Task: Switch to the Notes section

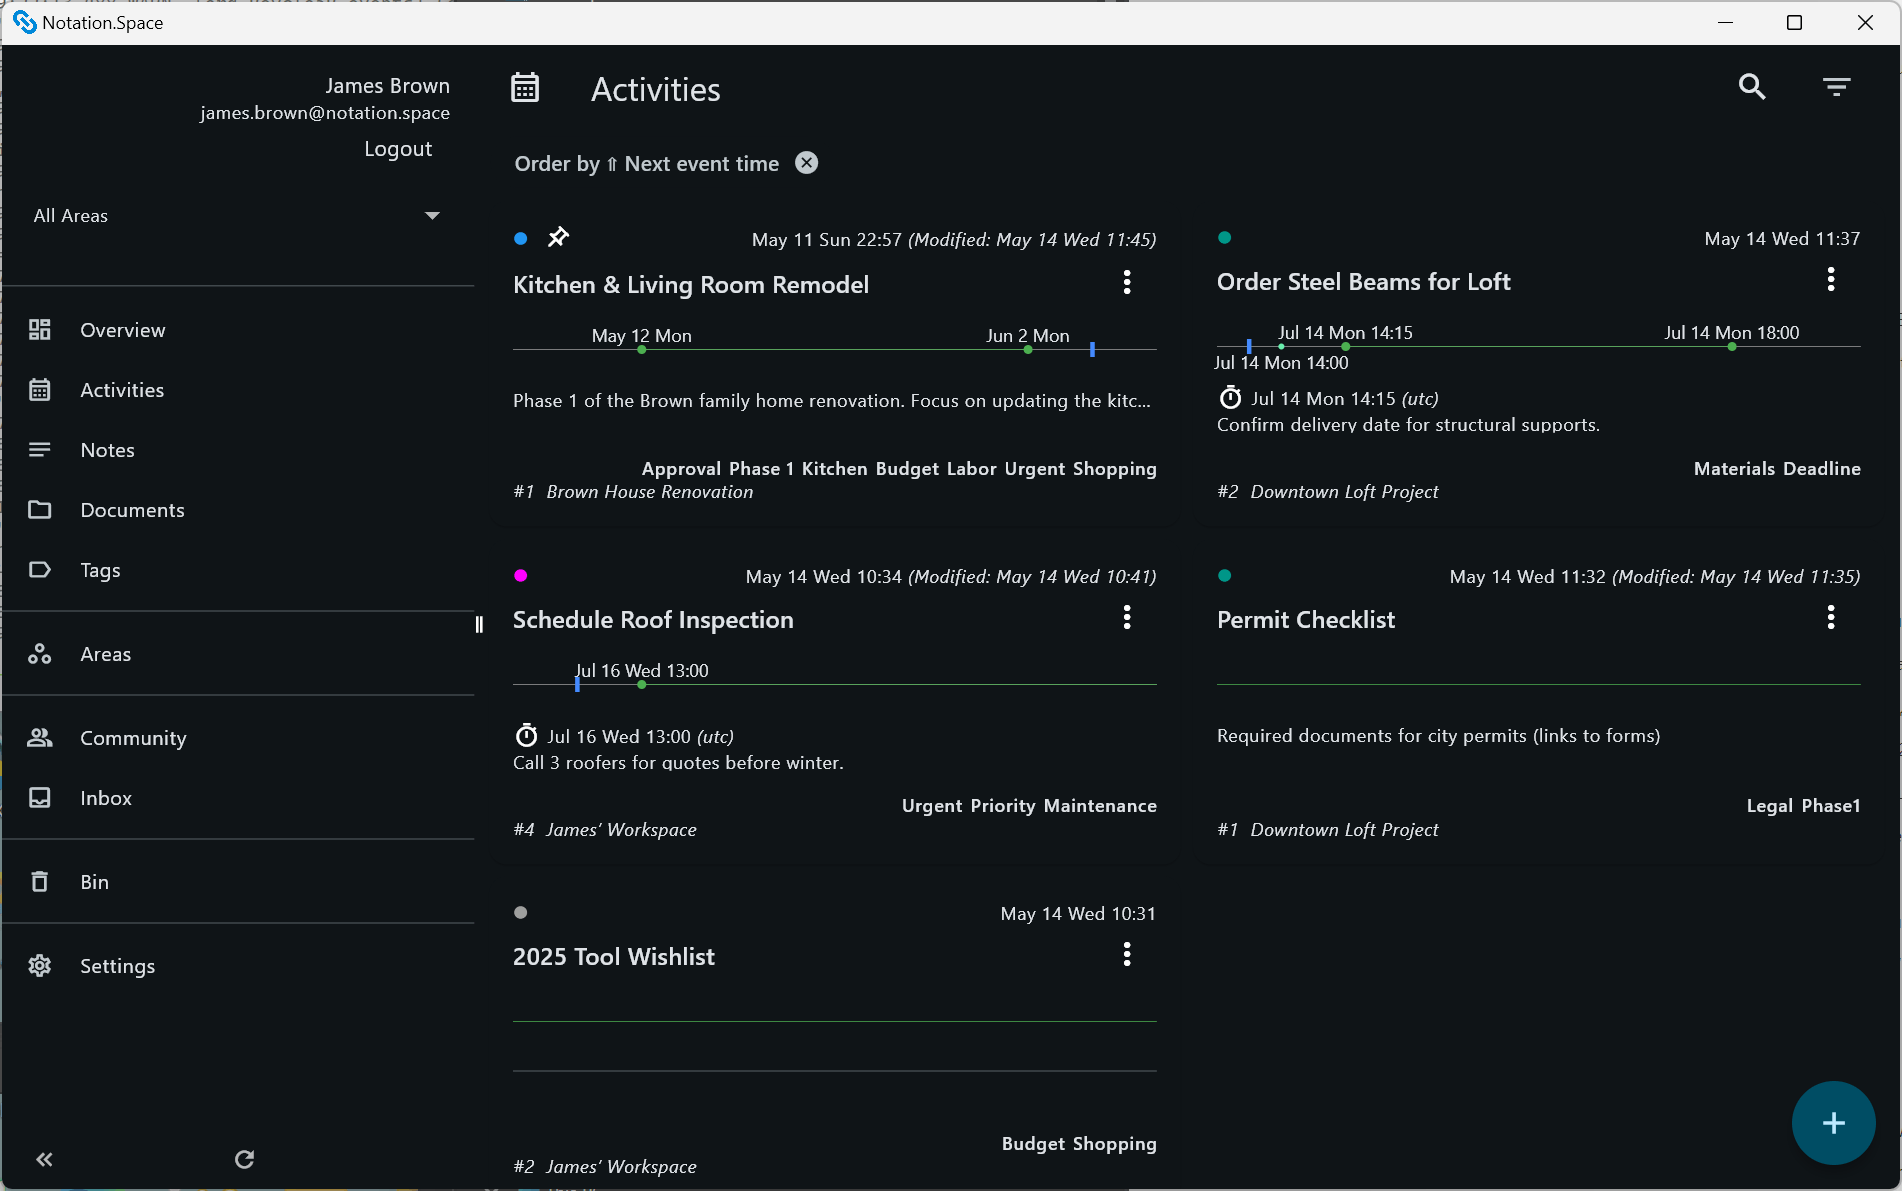Action: point(41,449)
